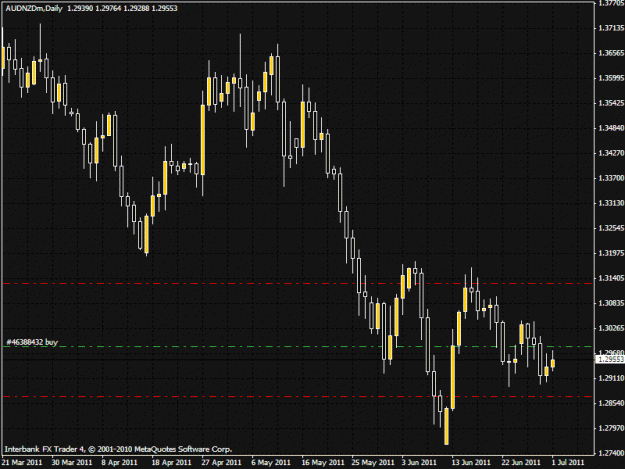
Task: Click the 22 Jun 2011 date label
Action: [x=521, y=463]
